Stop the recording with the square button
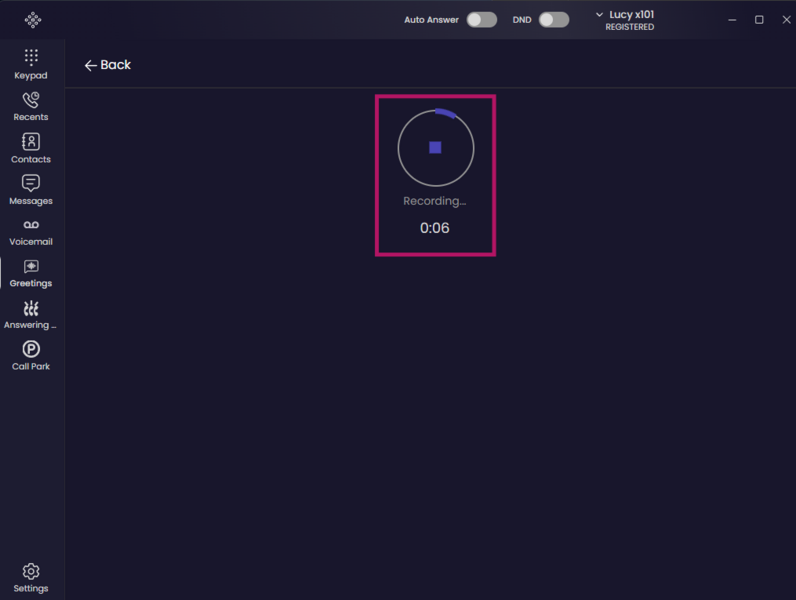 point(435,148)
